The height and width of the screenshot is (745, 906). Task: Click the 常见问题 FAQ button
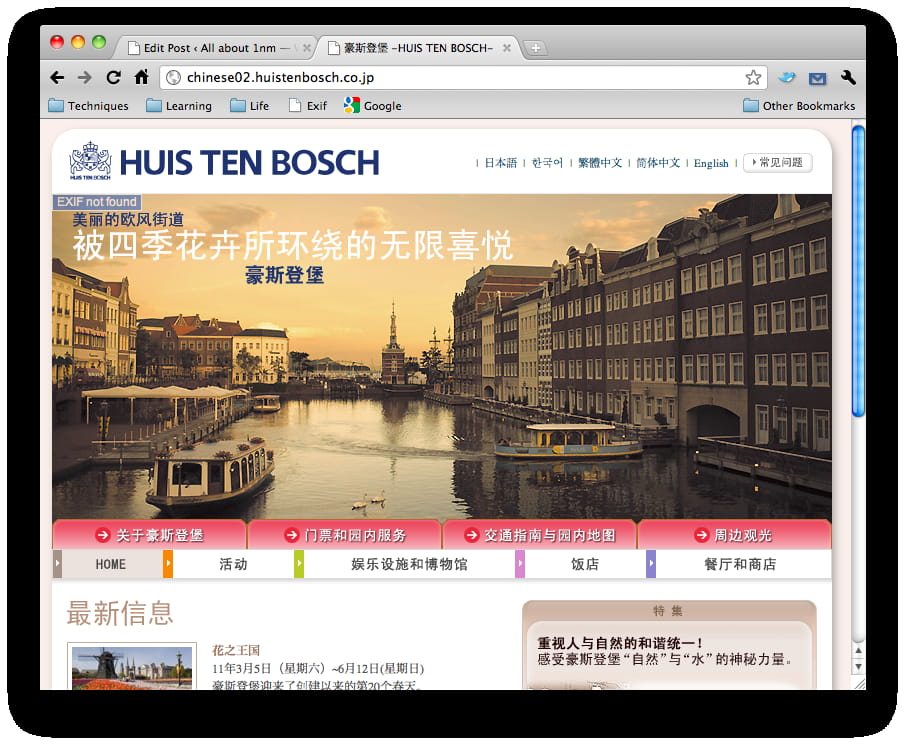pyautogui.click(x=778, y=163)
